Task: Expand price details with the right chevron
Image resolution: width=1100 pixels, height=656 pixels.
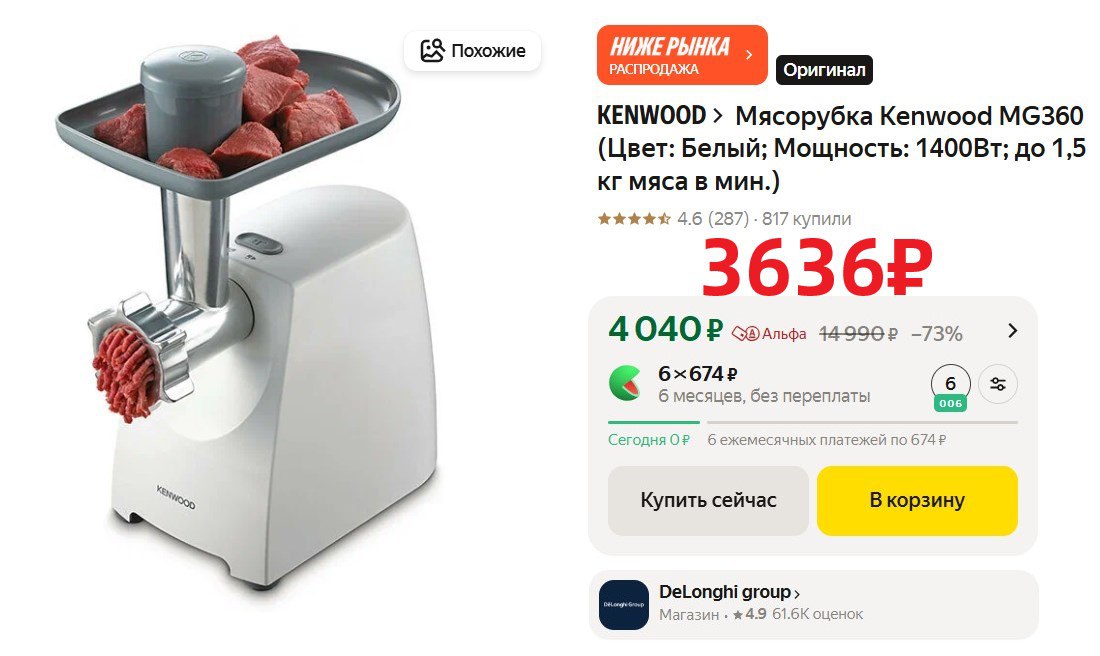Action: pyautogui.click(x=1012, y=330)
